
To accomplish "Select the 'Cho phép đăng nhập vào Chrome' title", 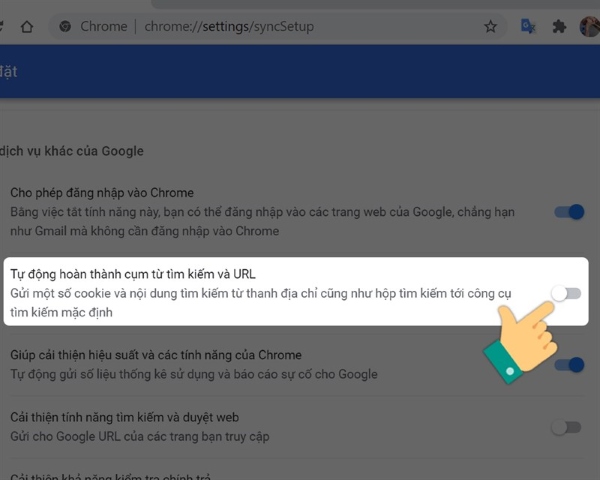I will tap(102, 192).
